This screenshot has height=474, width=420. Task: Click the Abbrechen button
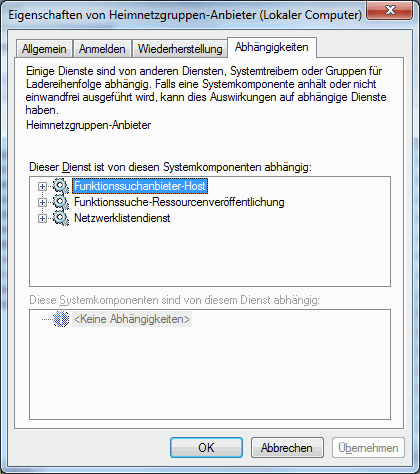(x=287, y=447)
